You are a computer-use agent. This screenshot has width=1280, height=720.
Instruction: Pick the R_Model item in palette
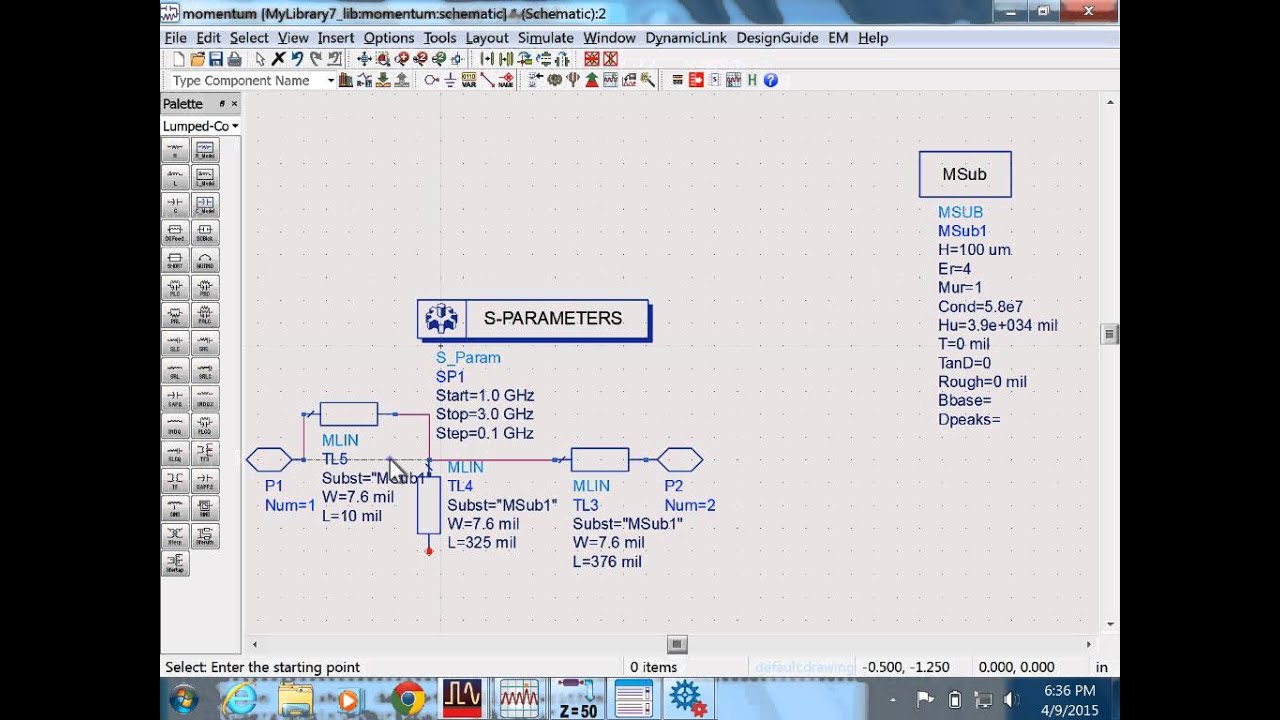click(x=204, y=150)
